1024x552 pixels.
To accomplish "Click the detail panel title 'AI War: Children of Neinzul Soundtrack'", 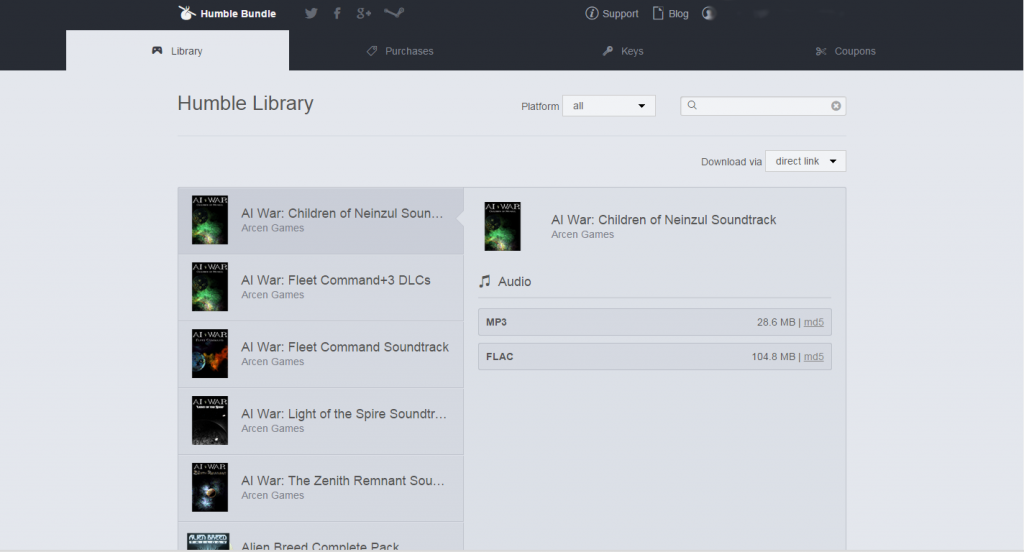I will [664, 220].
